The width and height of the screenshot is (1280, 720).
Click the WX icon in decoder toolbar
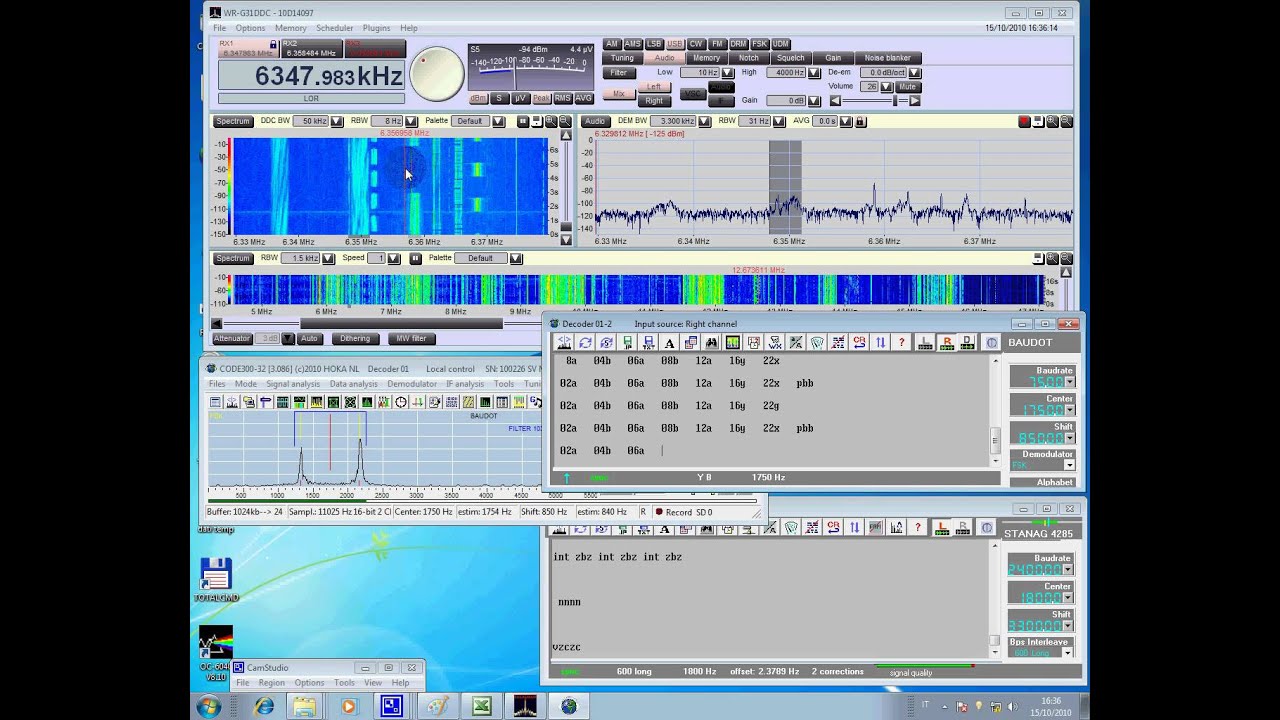(775, 342)
